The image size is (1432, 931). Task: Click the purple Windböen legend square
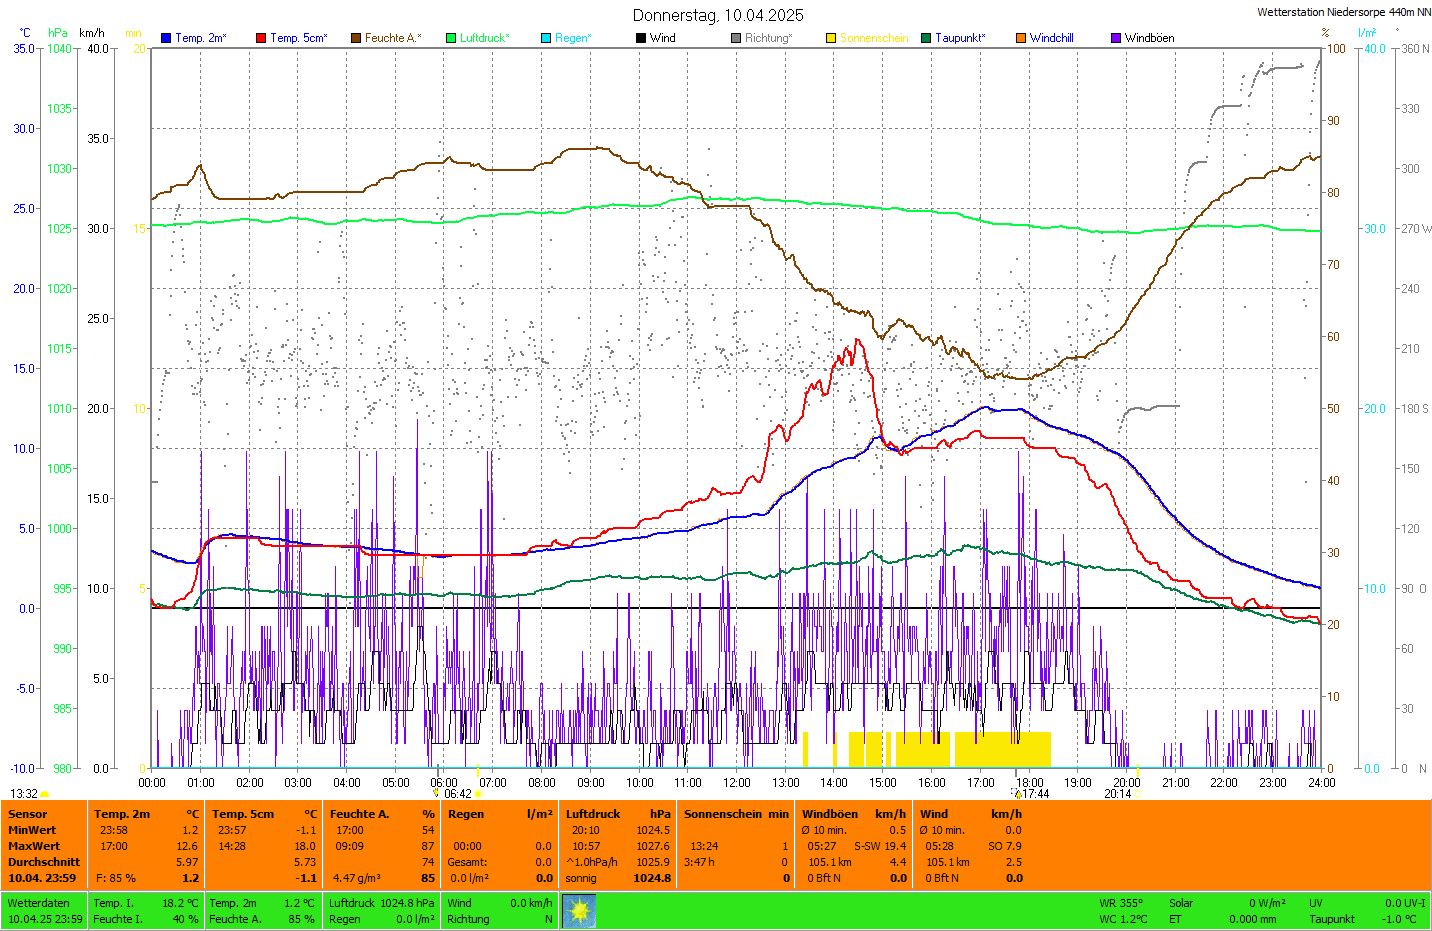point(1116,38)
